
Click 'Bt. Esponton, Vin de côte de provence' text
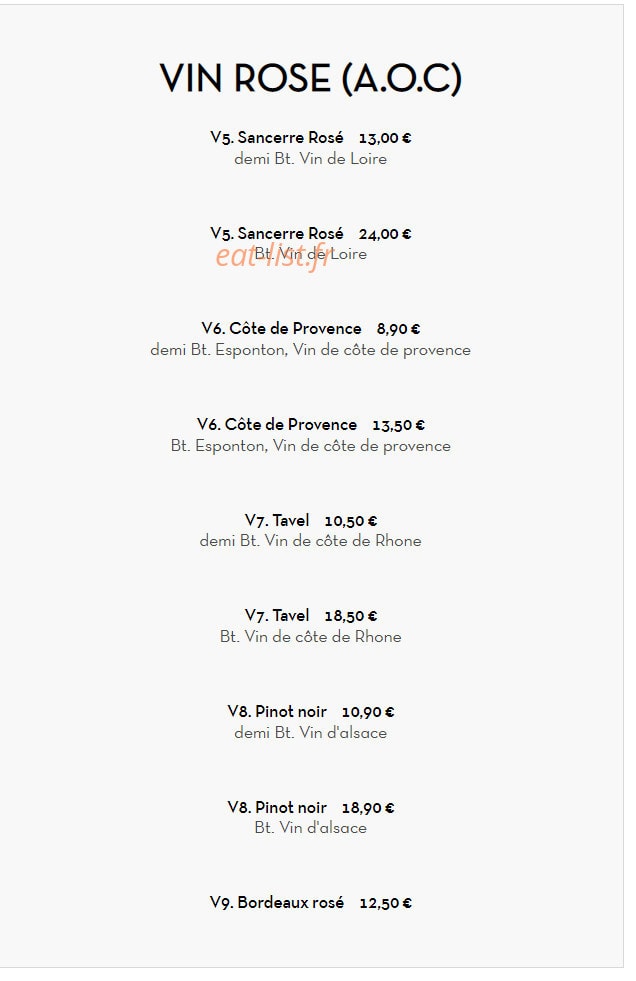tap(310, 446)
